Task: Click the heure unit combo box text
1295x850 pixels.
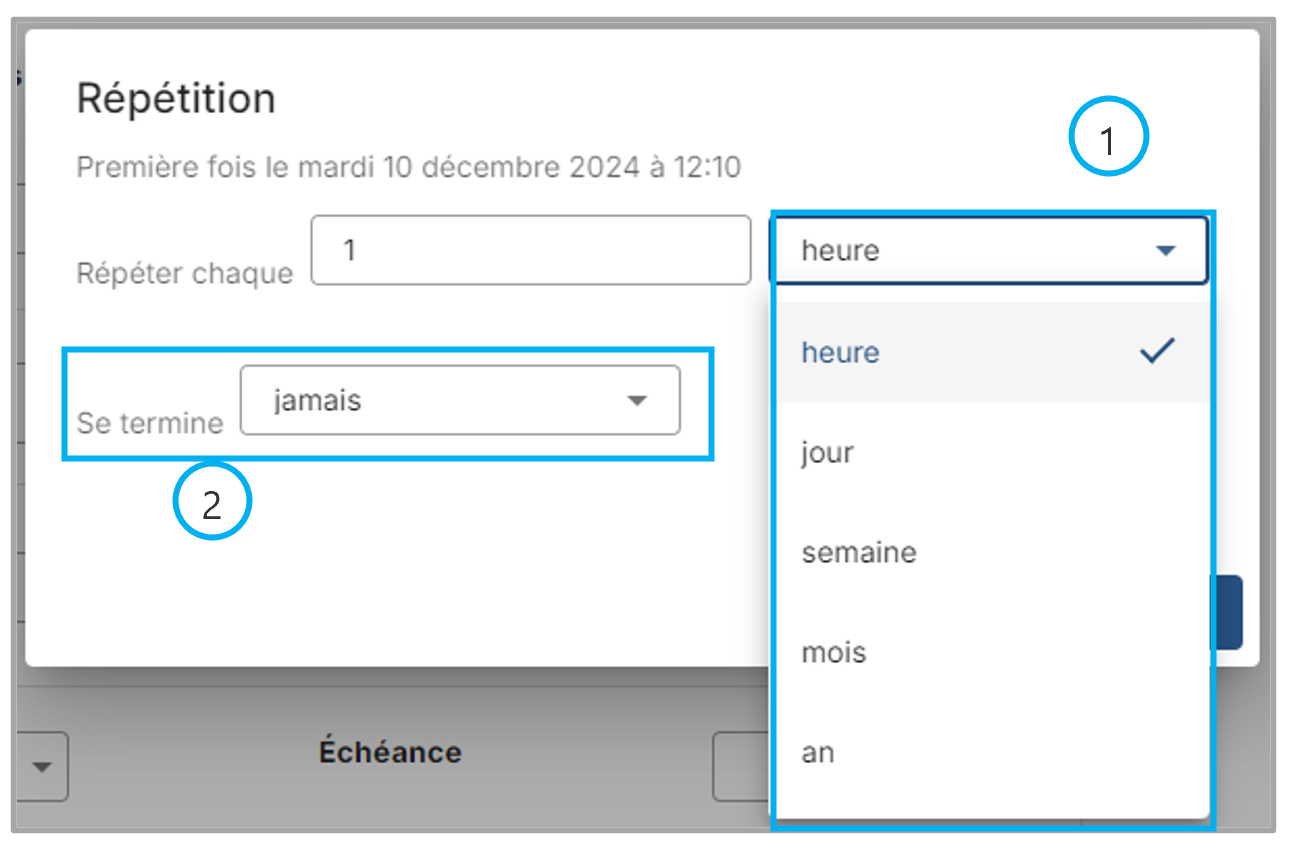Action: coord(841,250)
